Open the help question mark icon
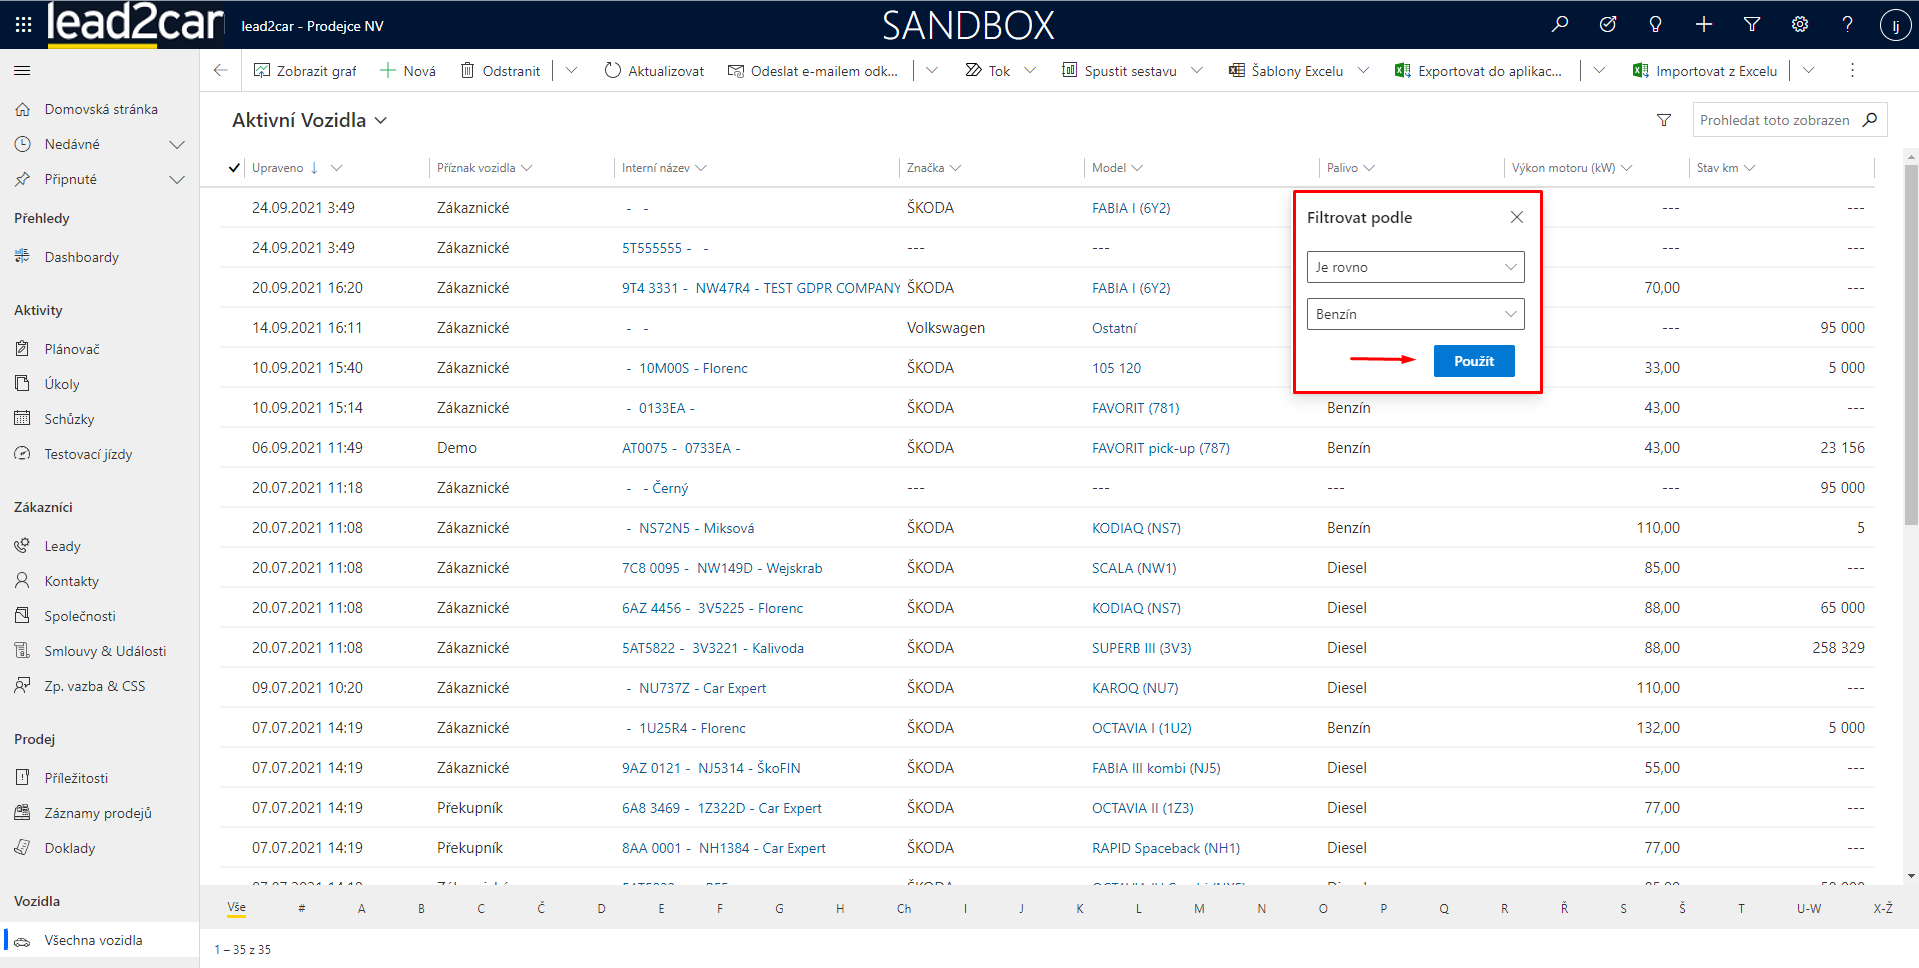The image size is (1919, 968). [x=1847, y=24]
